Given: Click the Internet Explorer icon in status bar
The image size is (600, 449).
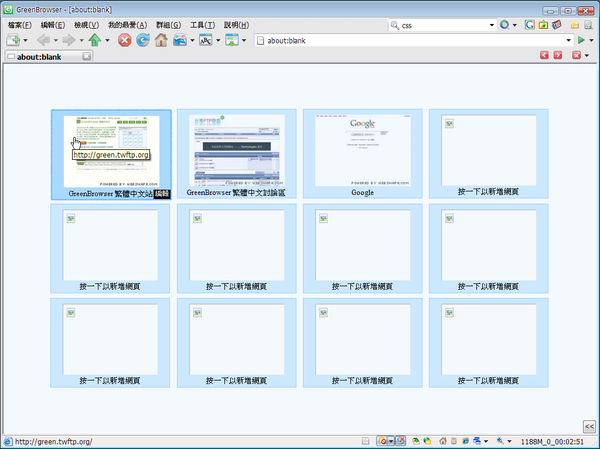Looking at the screenshot, I should click(465, 441).
